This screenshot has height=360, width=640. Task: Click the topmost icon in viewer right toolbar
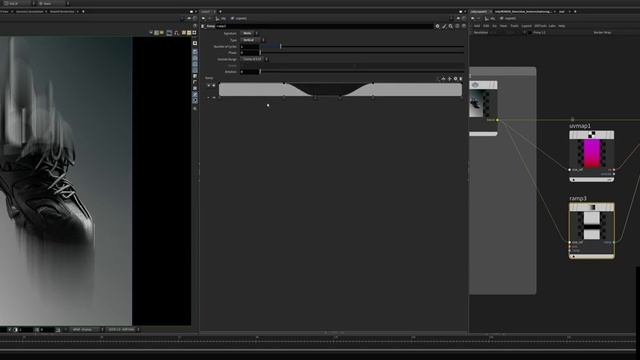[x=195, y=43]
